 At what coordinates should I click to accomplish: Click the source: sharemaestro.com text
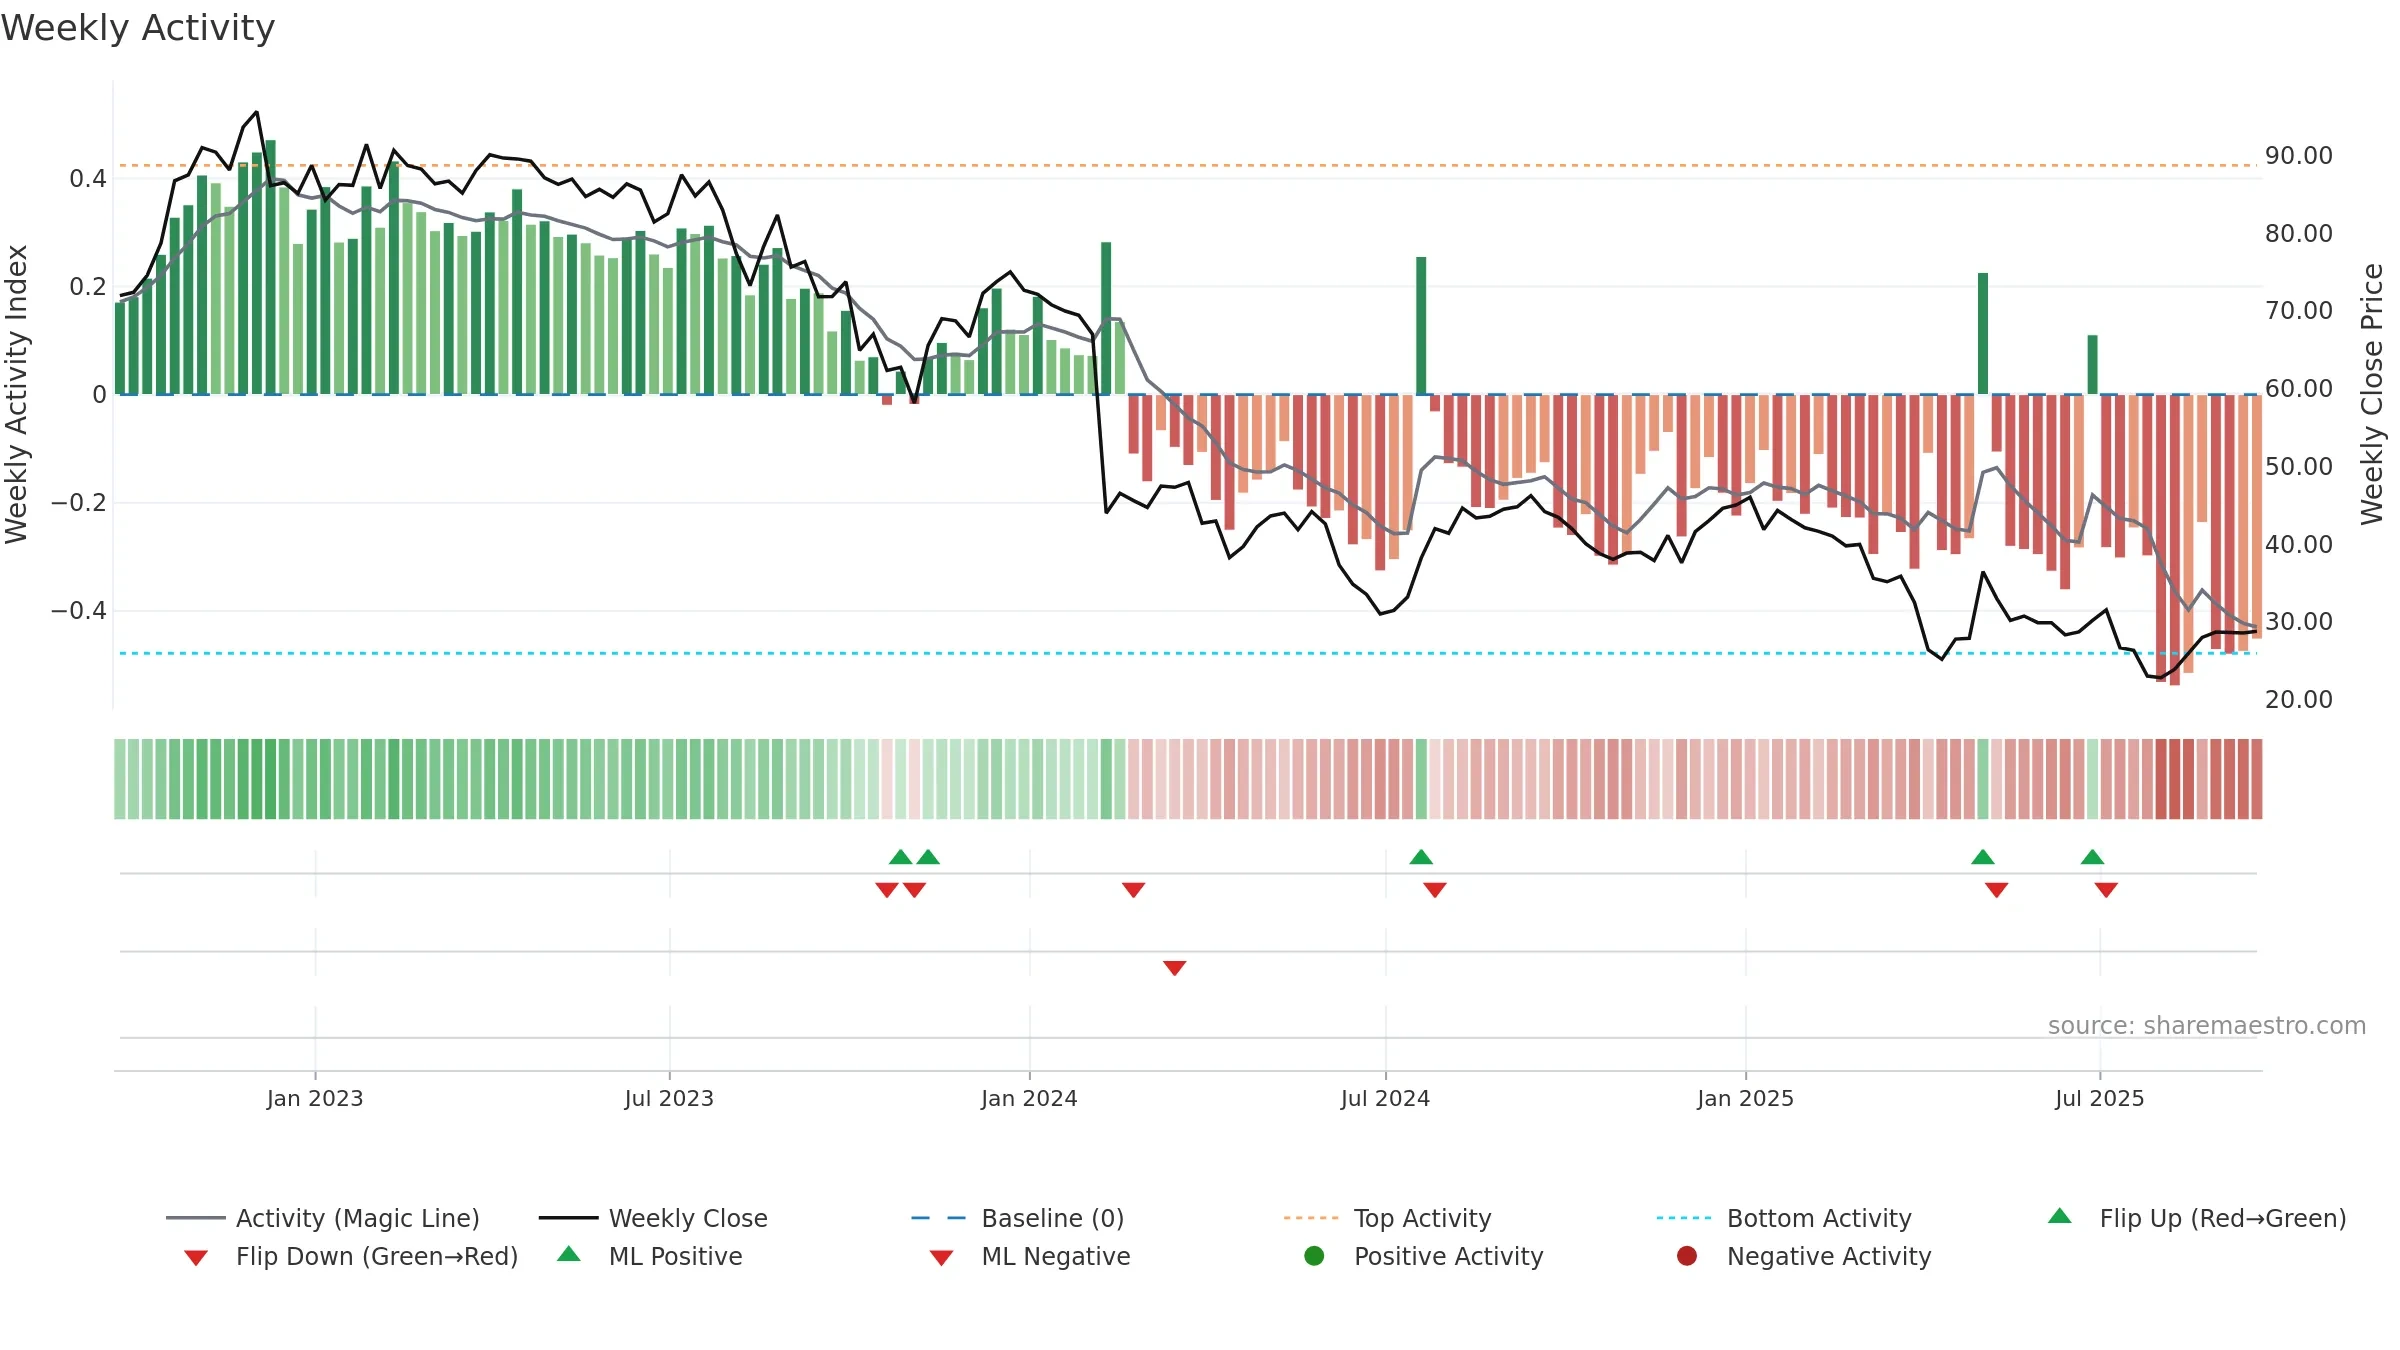pyautogui.click(x=2207, y=1026)
